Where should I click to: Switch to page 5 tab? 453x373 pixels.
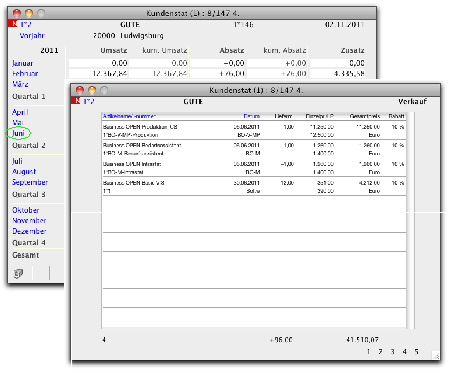[416, 351]
